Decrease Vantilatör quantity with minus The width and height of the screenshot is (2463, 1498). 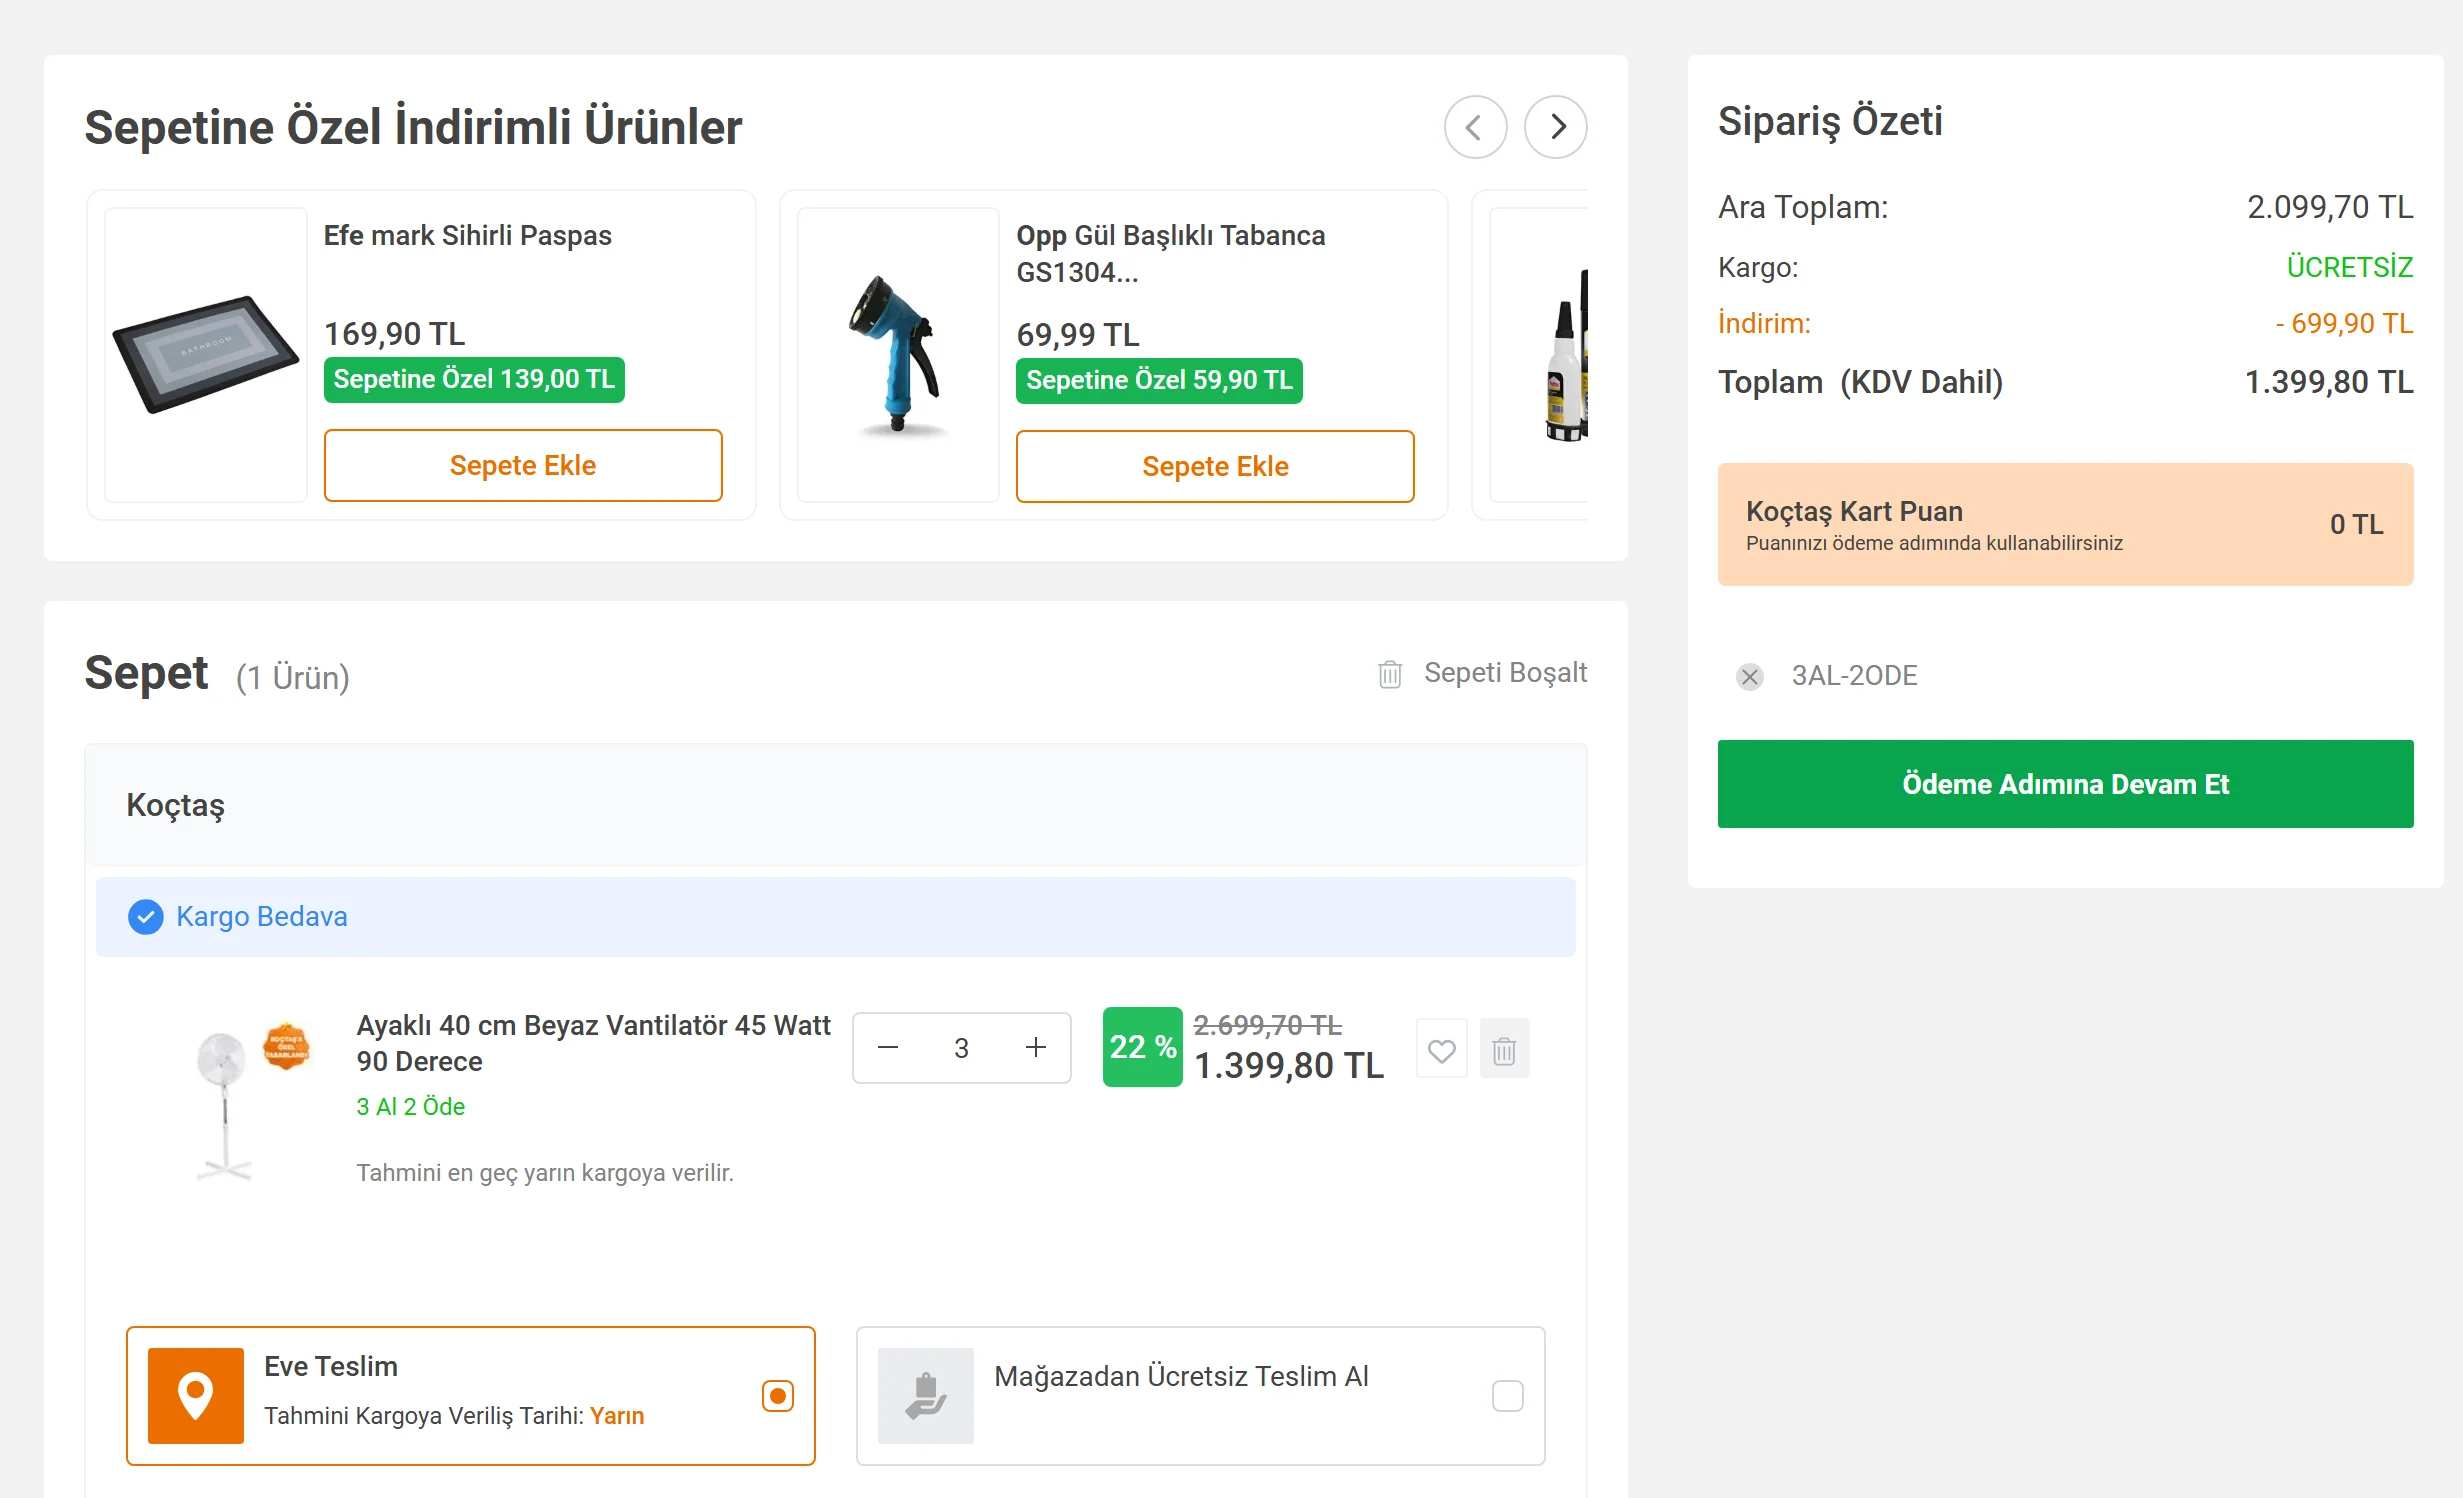[888, 1048]
